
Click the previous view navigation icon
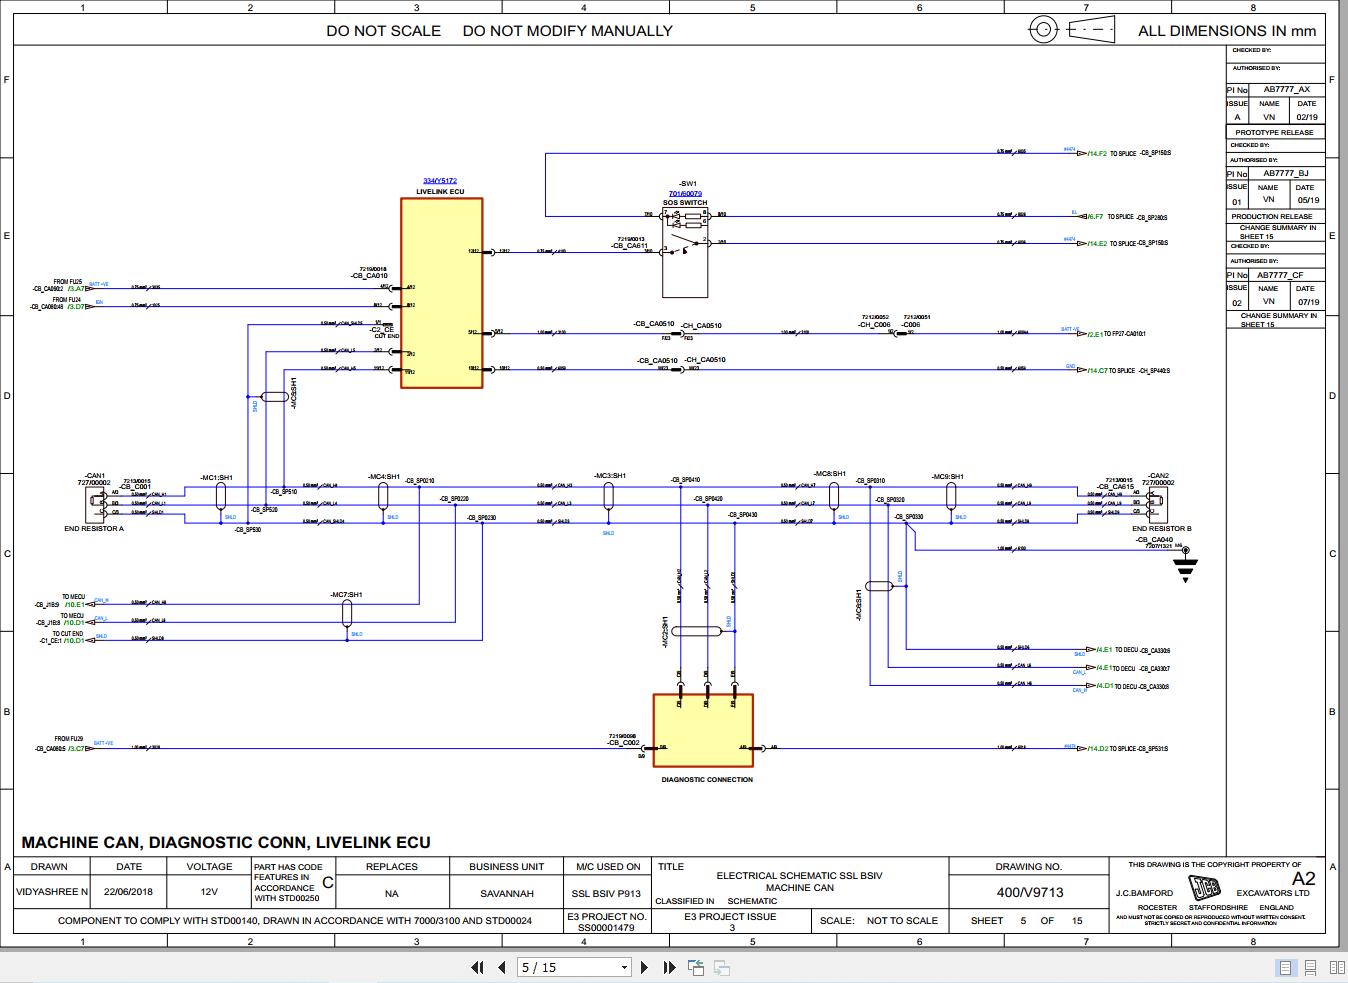click(x=694, y=967)
